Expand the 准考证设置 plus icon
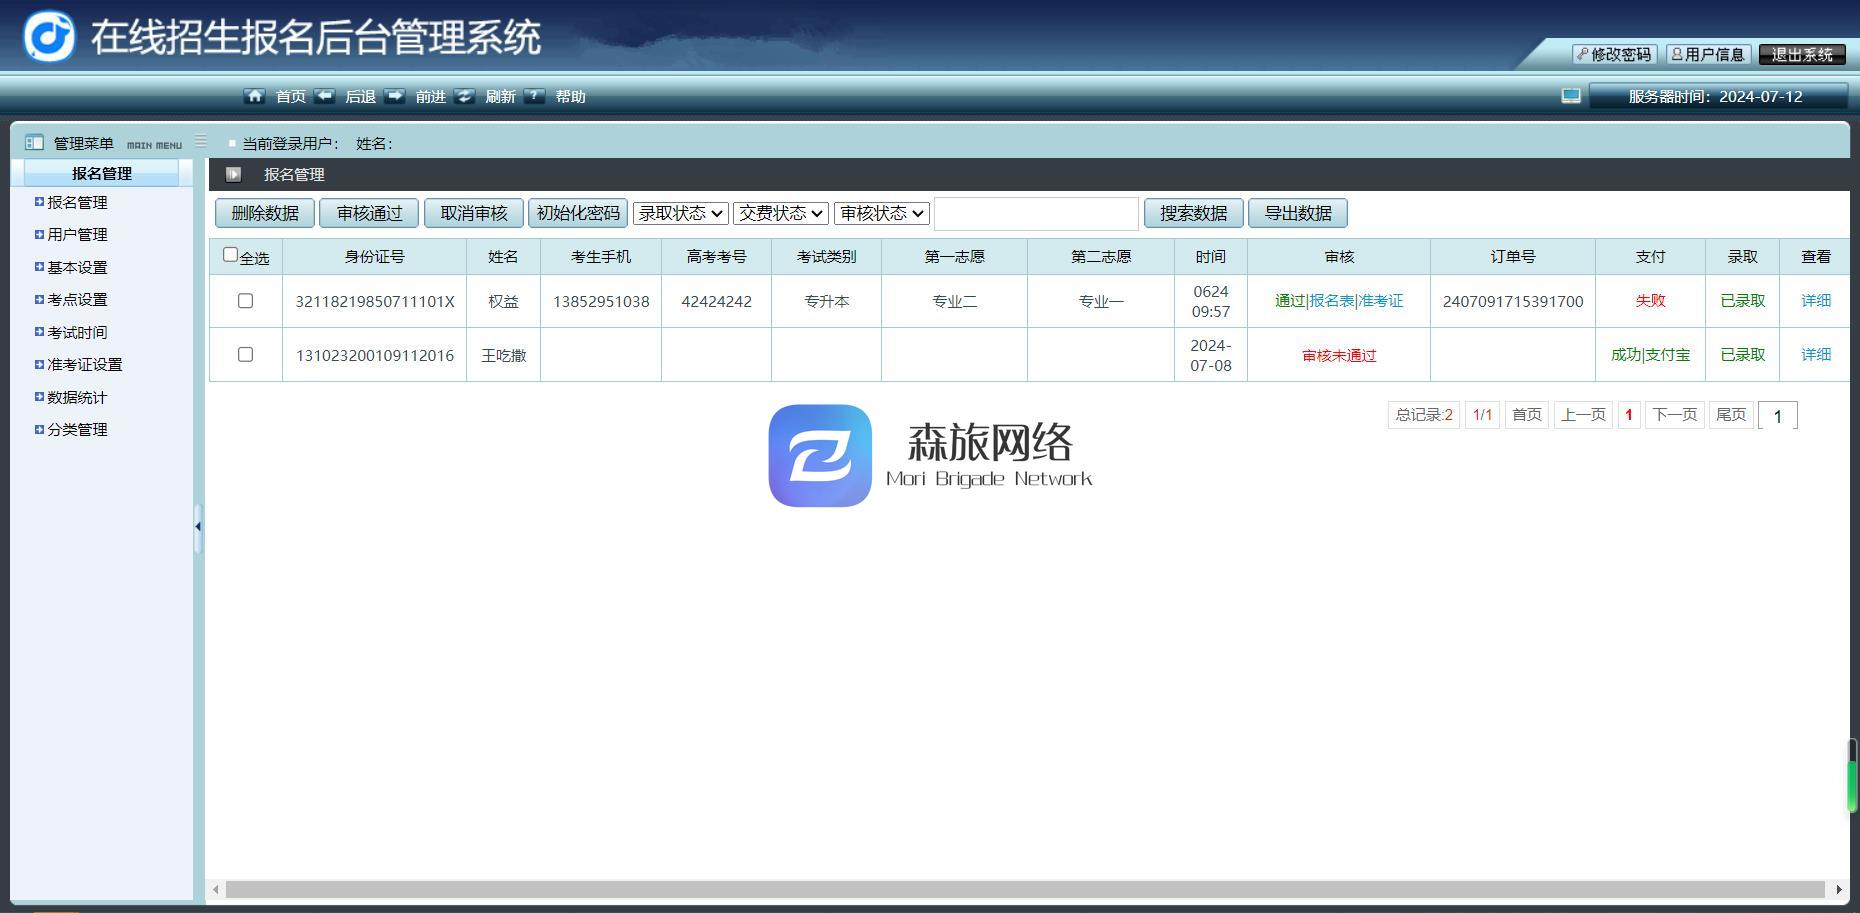This screenshot has height=913, width=1860. pos(39,364)
